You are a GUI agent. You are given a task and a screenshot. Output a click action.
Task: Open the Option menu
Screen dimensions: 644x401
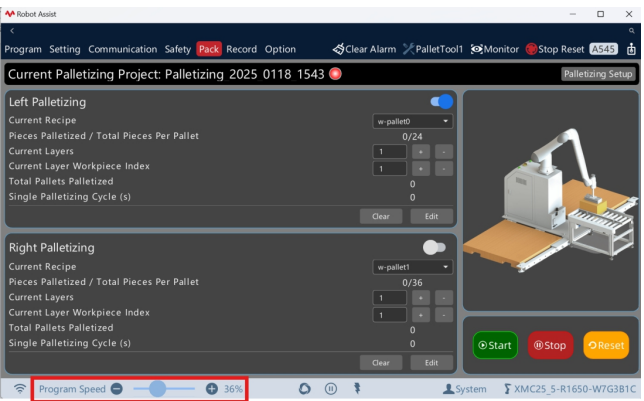[x=280, y=49]
